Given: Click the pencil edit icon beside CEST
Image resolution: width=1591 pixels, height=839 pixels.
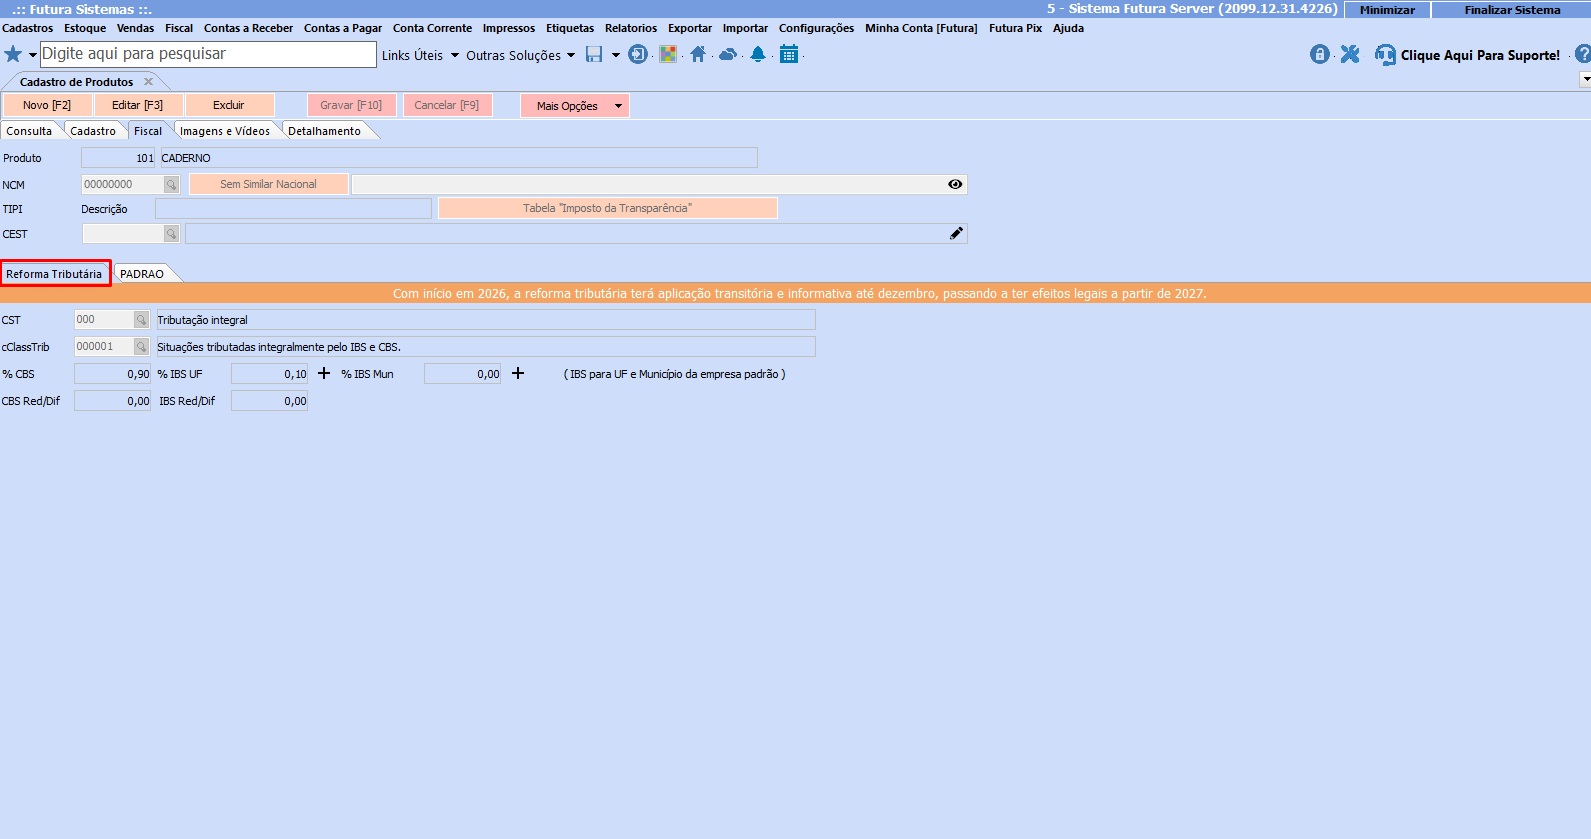Looking at the screenshot, I should (956, 234).
